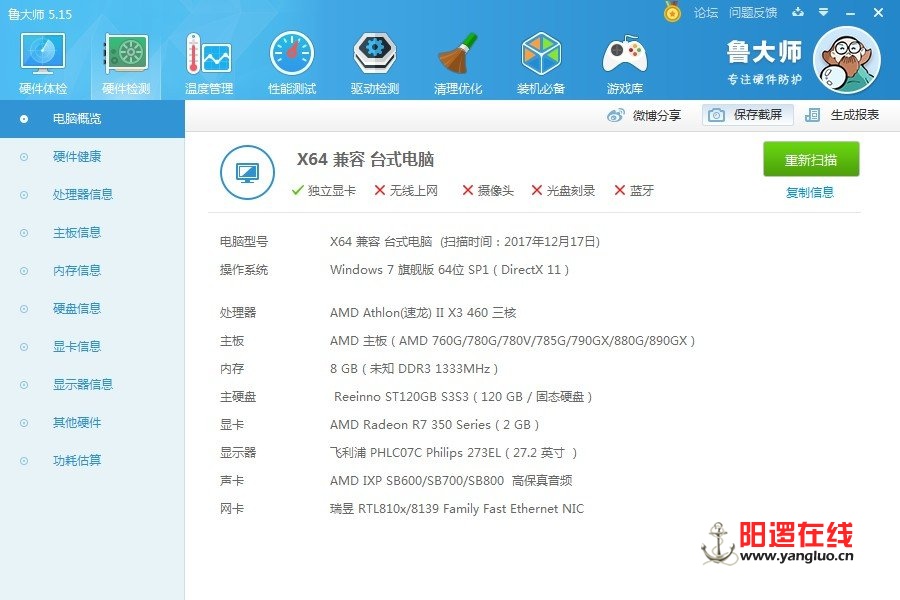Viewport: 900px width, 600px height.
Task: Click AMD IXP SB600/SB700/SB800 sound card text
Action: pyautogui.click(x=451, y=481)
